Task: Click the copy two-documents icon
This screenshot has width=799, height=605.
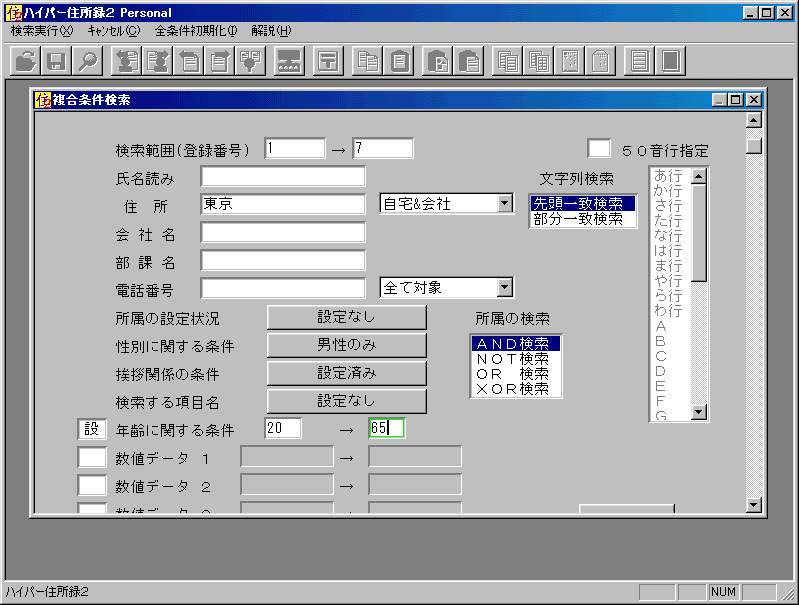Action: tap(367, 61)
